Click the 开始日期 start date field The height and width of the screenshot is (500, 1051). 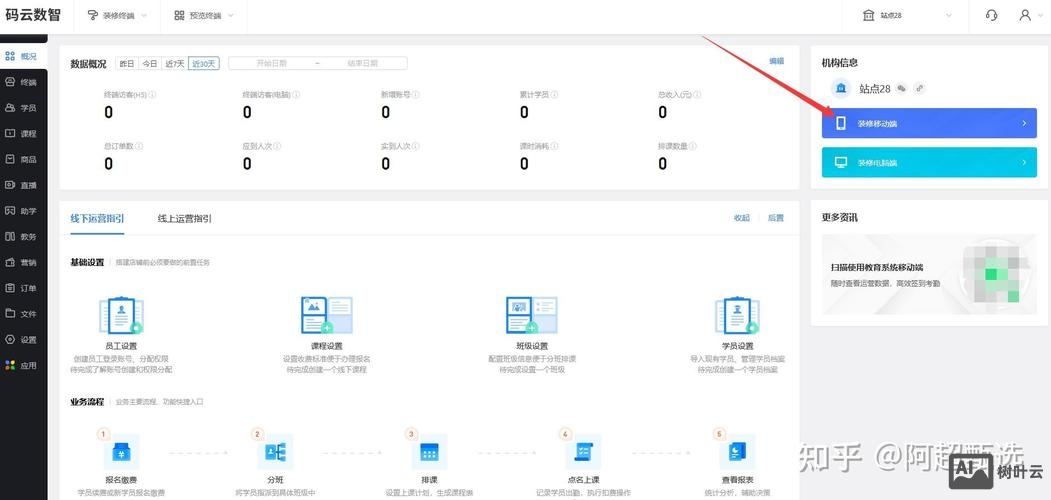pyautogui.click(x=271, y=63)
